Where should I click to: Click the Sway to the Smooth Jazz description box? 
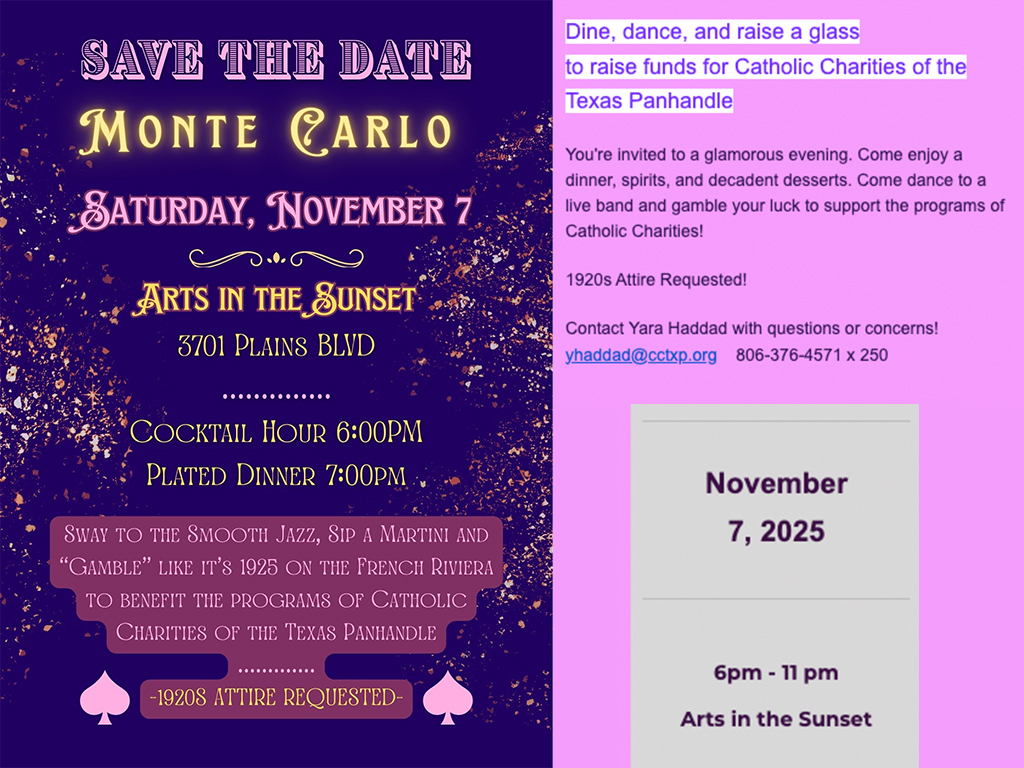pos(276,584)
